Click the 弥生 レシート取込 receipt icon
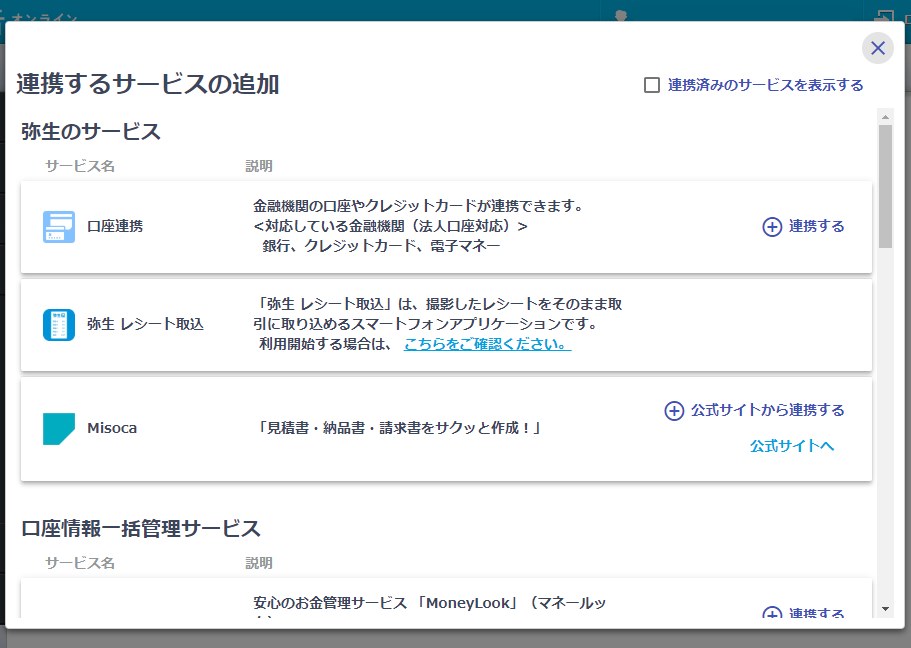911x648 pixels. tap(59, 325)
